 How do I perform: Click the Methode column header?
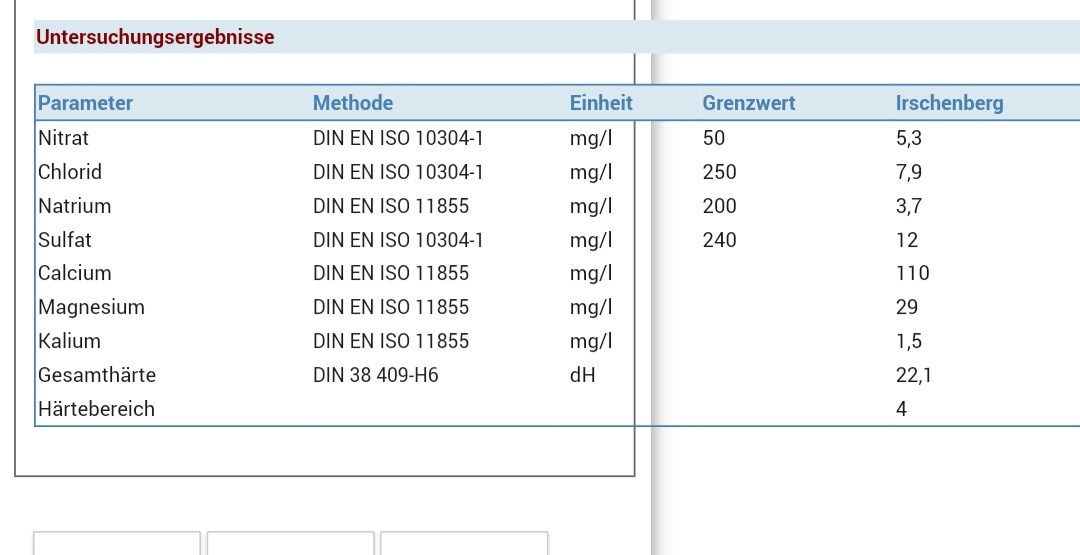353,103
